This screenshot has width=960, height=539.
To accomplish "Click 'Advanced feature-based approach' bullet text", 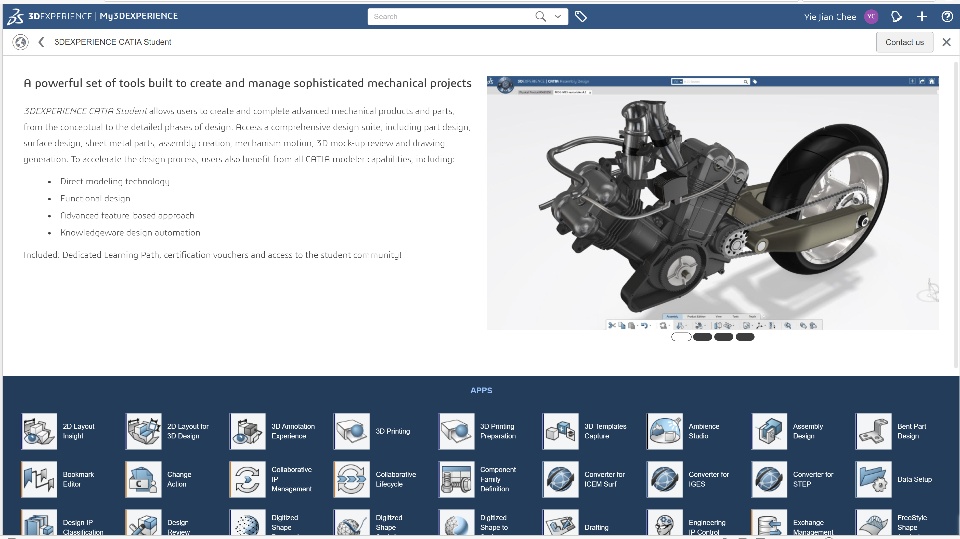I will tap(127, 216).
